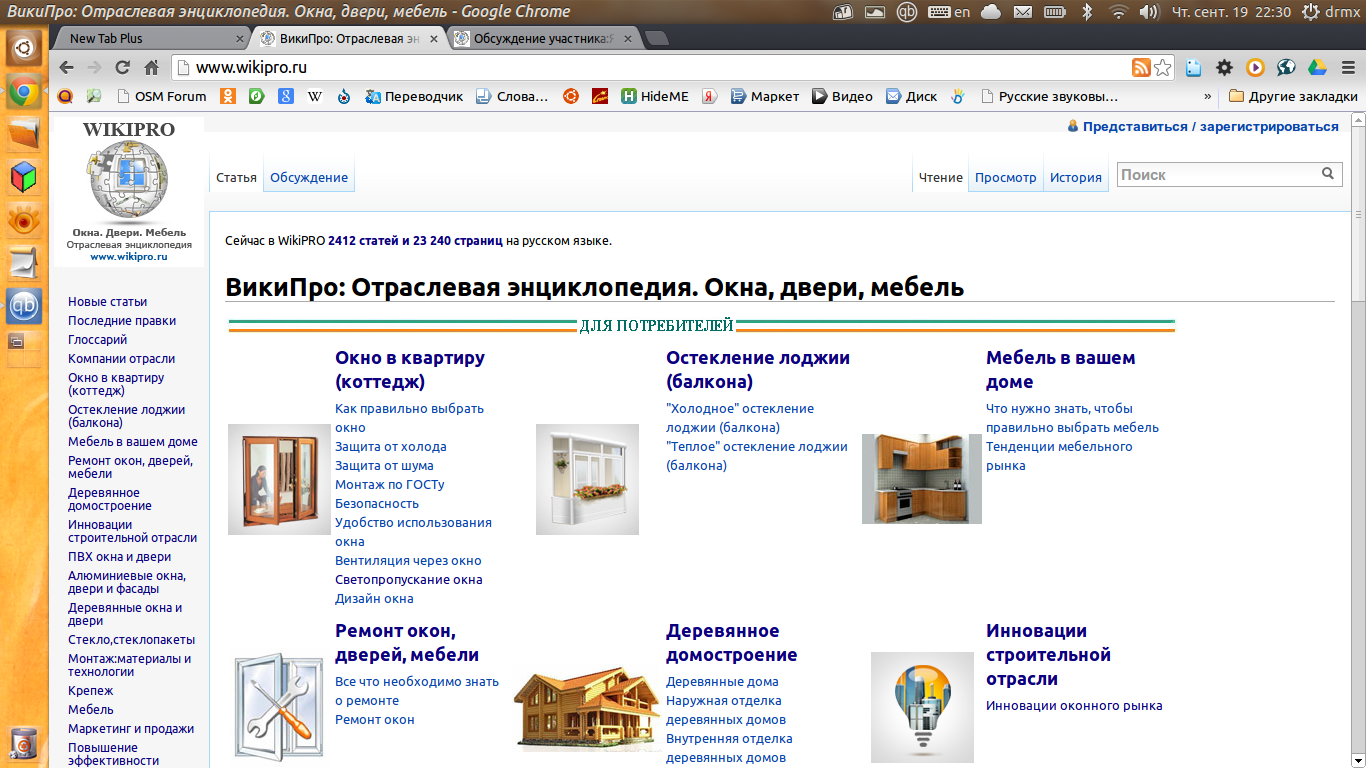Open sidebar link Новые статьи
The width and height of the screenshot is (1366, 768).
coord(108,301)
